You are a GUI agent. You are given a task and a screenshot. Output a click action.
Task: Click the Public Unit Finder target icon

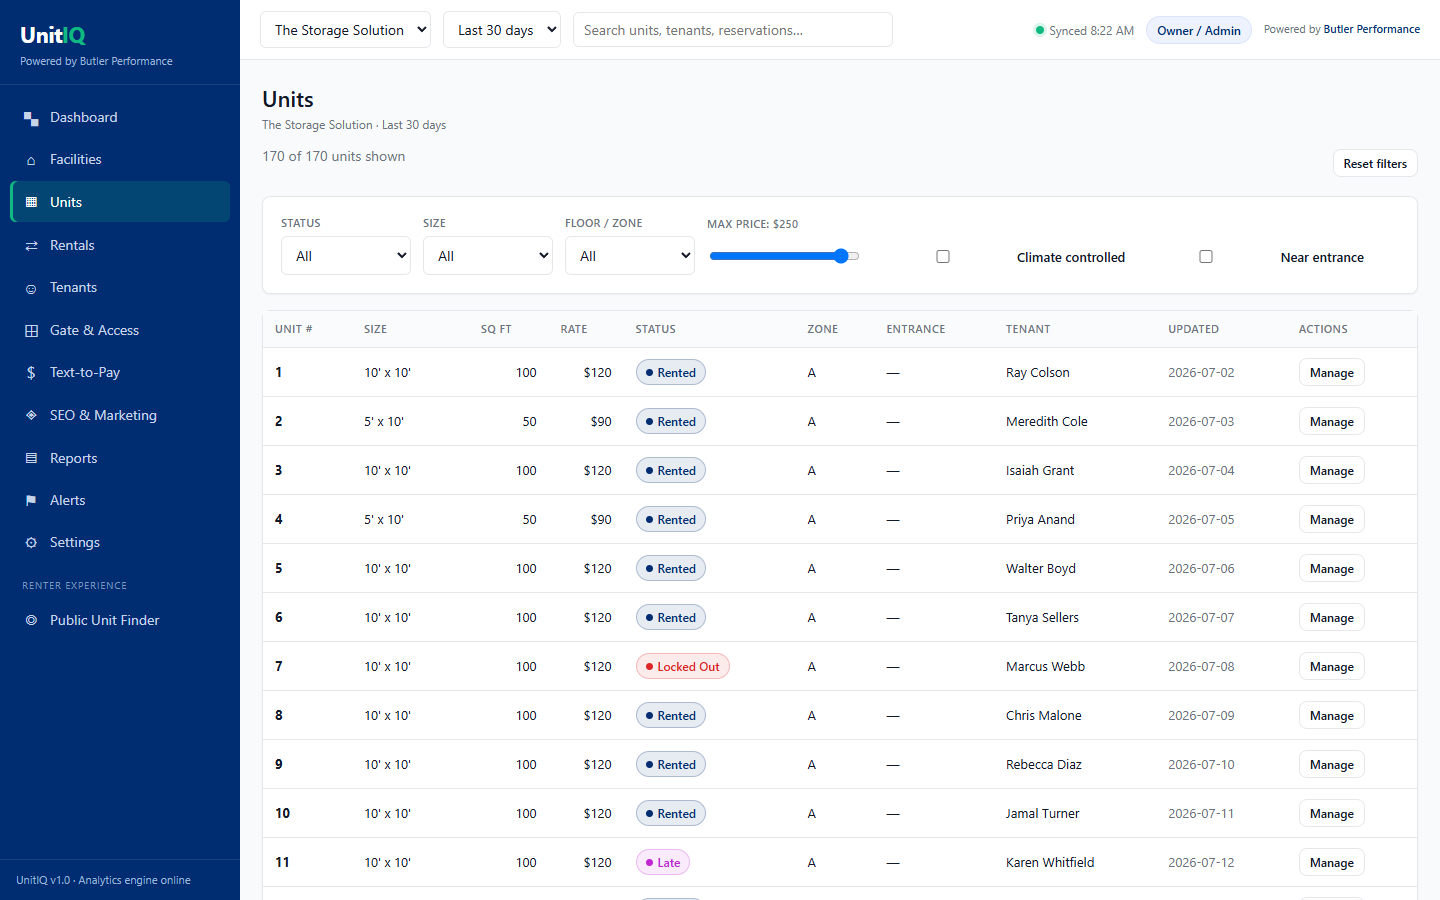click(x=31, y=620)
